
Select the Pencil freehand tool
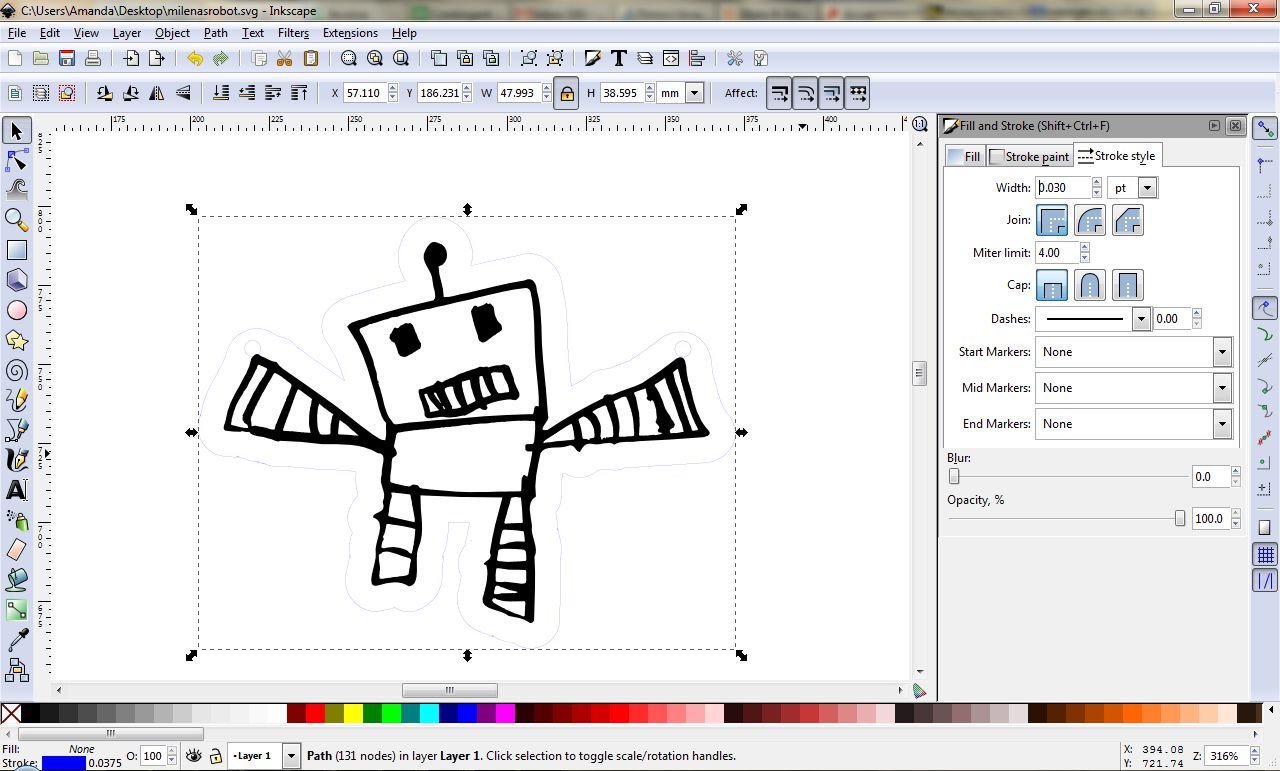16,400
